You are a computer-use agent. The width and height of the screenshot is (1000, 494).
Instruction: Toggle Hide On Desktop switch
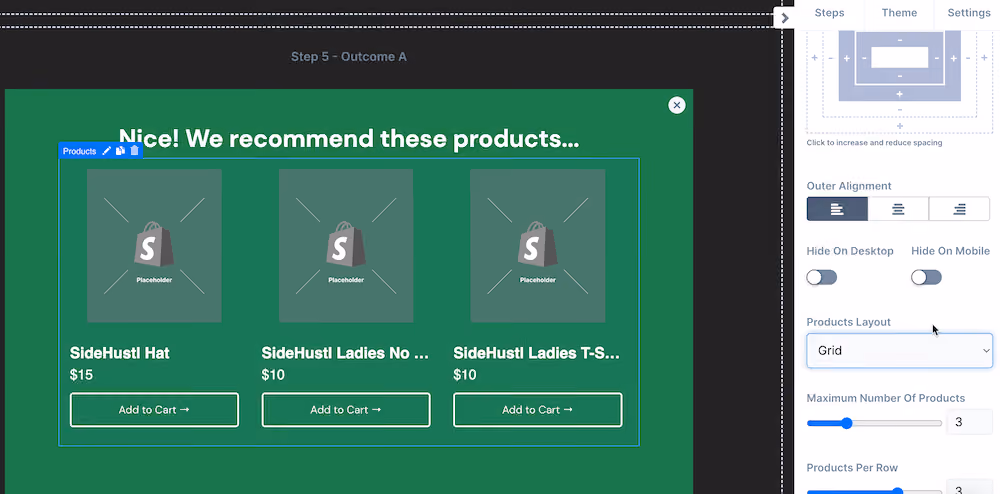[821, 277]
